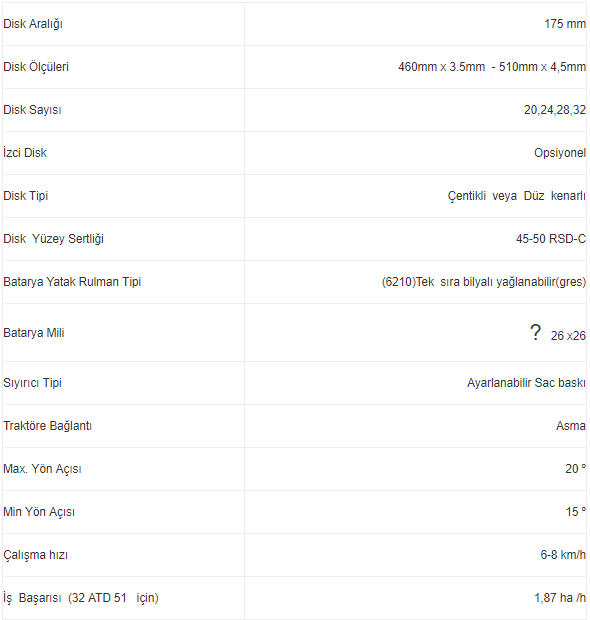
Task: Click the 175 mm value
Action: click(565, 24)
